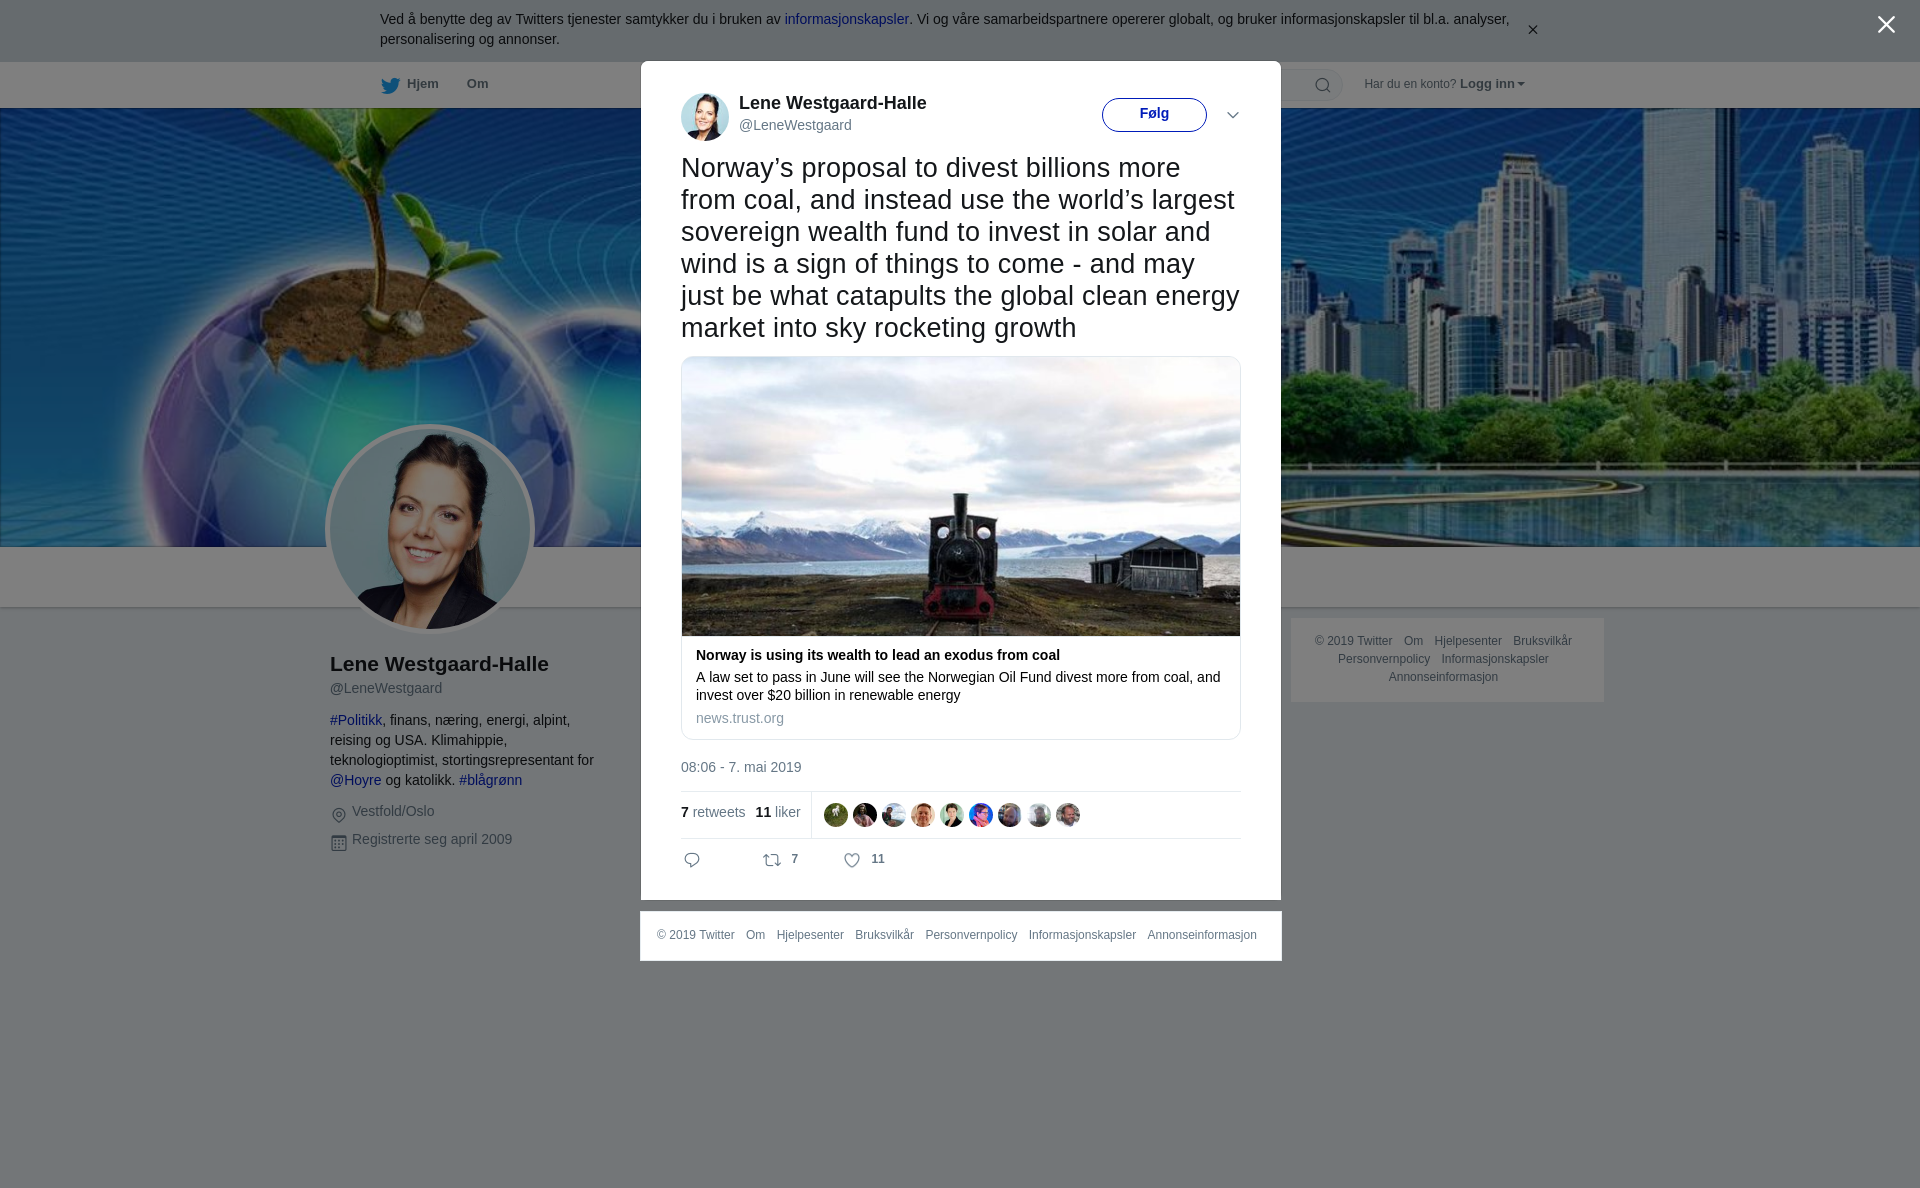Click the #Politikk hashtag in bio
Image resolution: width=1920 pixels, height=1188 pixels.
(356, 720)
